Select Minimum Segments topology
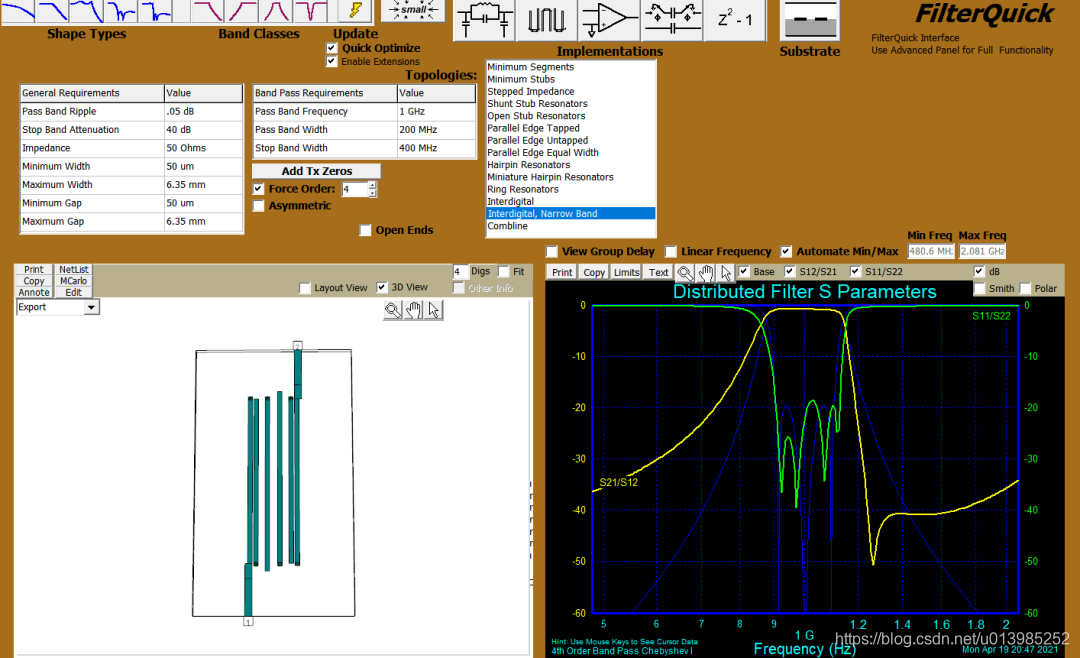Viewport: 1080px width, 658px height. [530, 67]
